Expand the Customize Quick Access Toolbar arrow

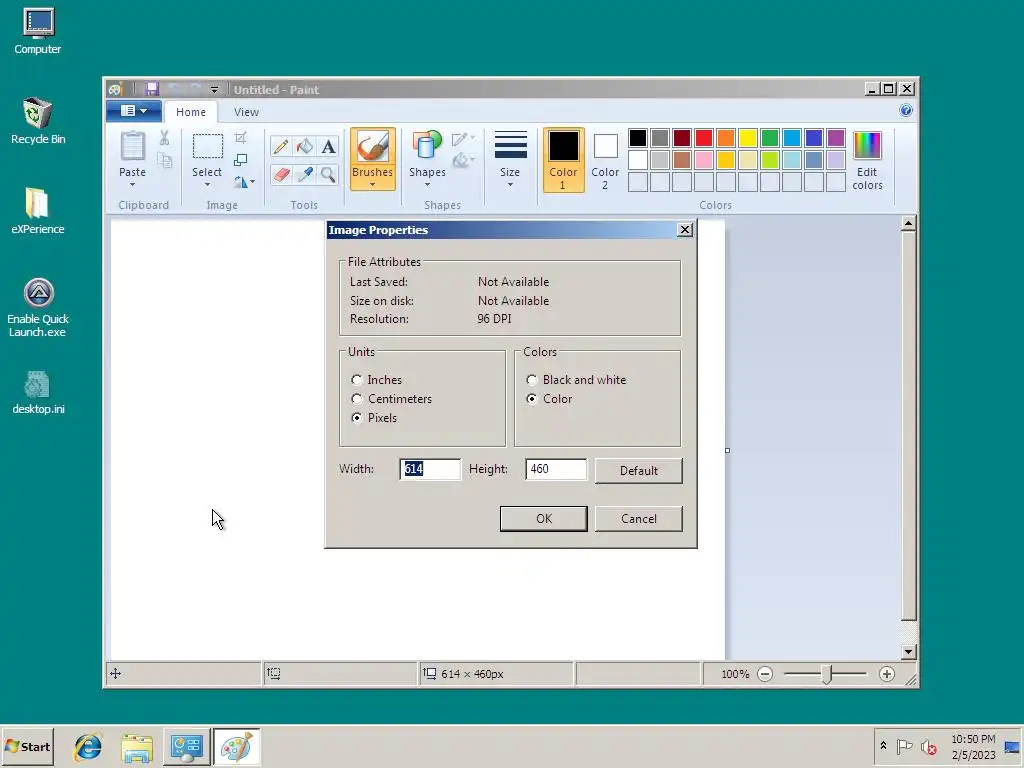(x=214, y=89)
